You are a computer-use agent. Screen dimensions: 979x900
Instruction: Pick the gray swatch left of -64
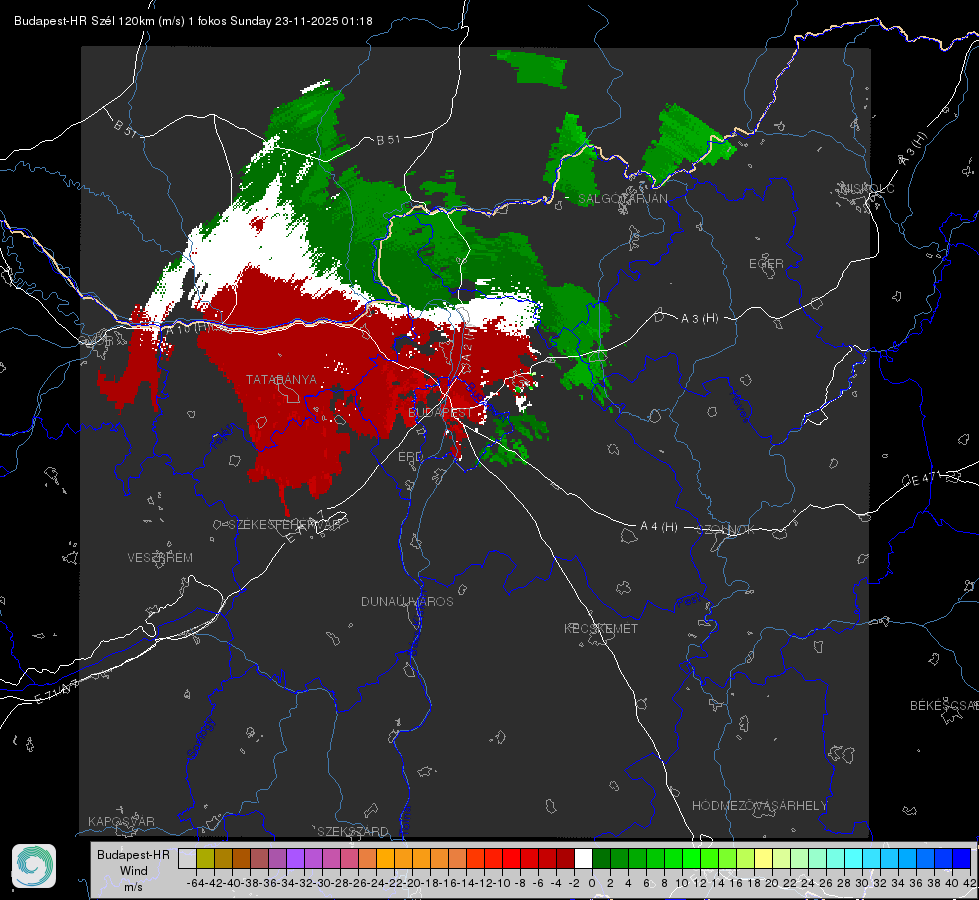click(x=187, y=858)
